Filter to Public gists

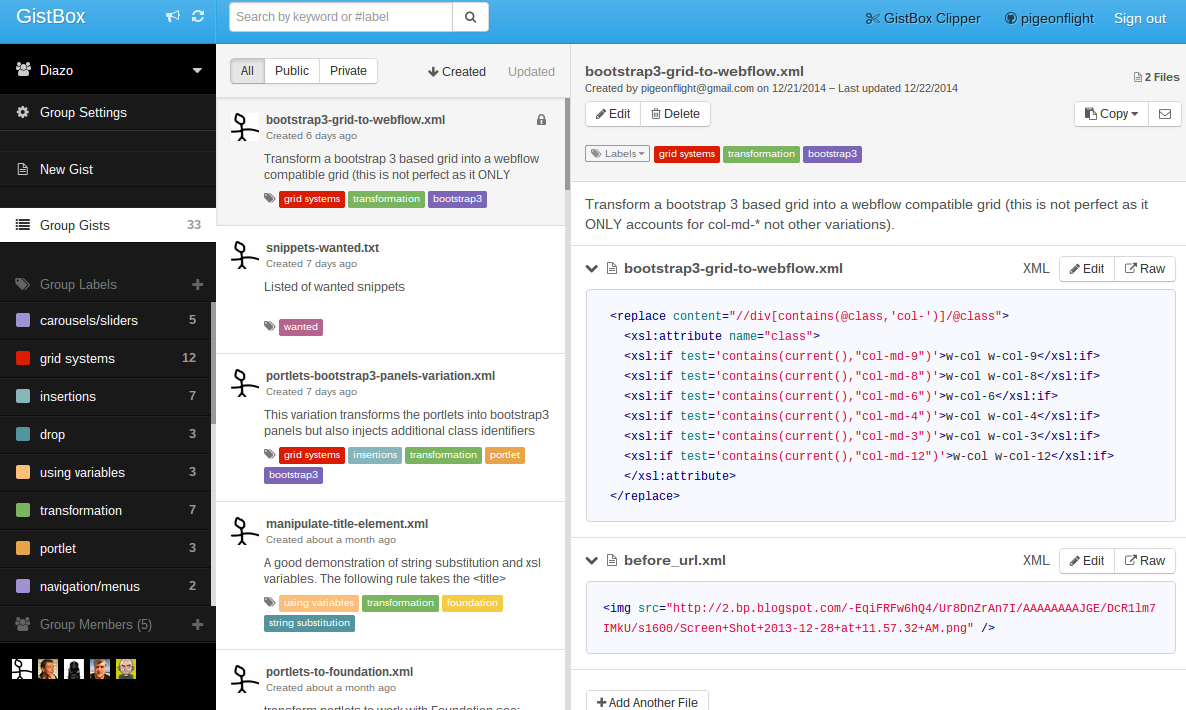pyautogui.click(x=292, y=71)
